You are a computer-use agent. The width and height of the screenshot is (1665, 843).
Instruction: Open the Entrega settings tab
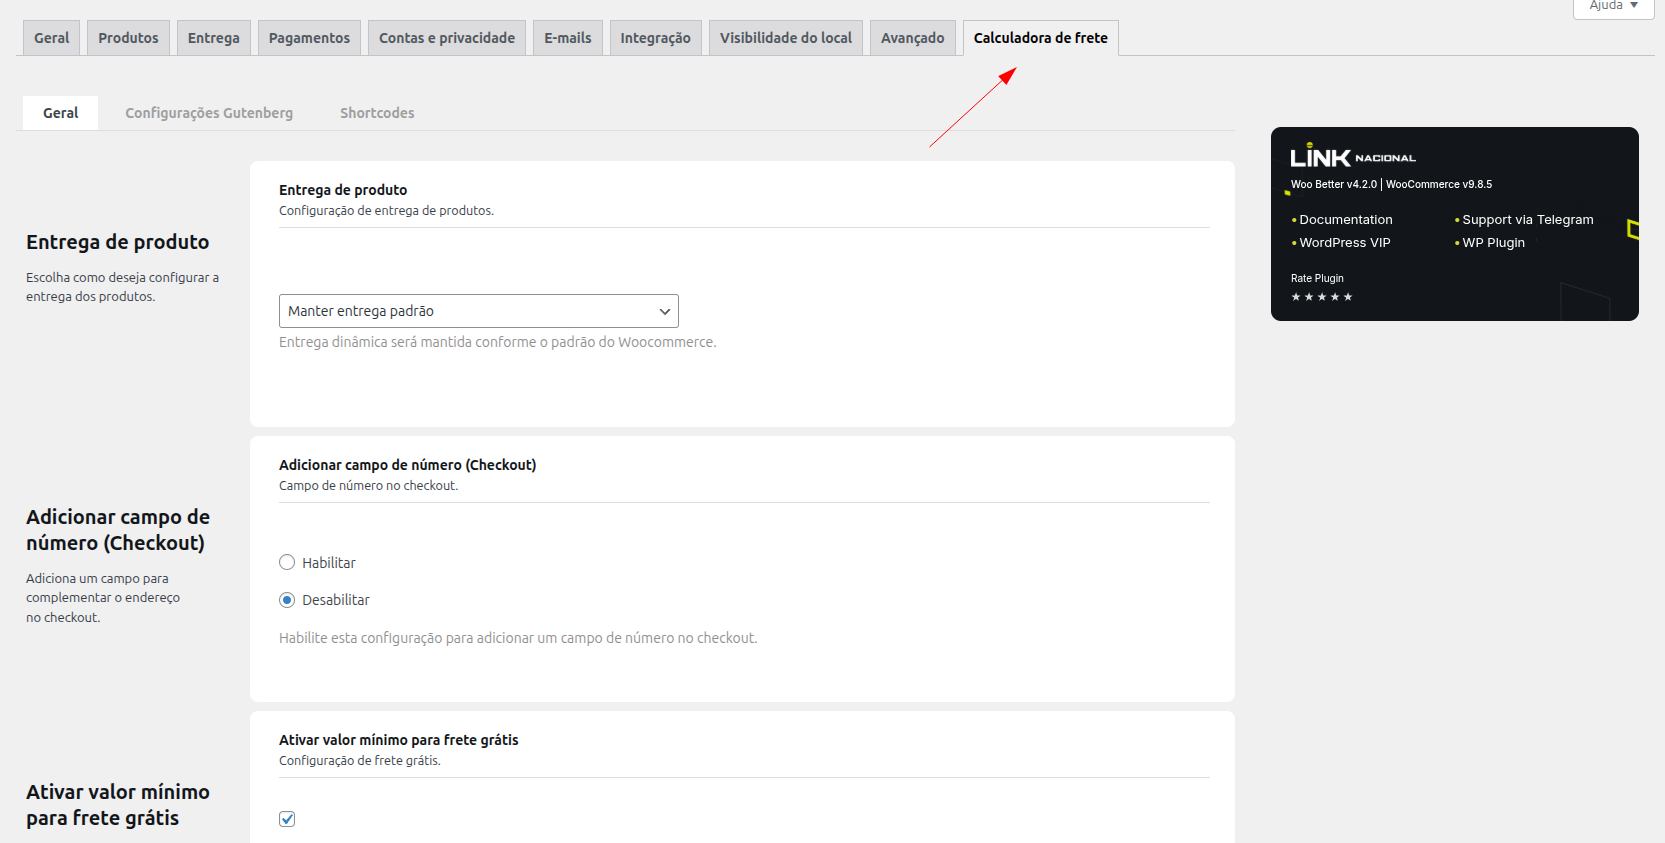point(214,38)
